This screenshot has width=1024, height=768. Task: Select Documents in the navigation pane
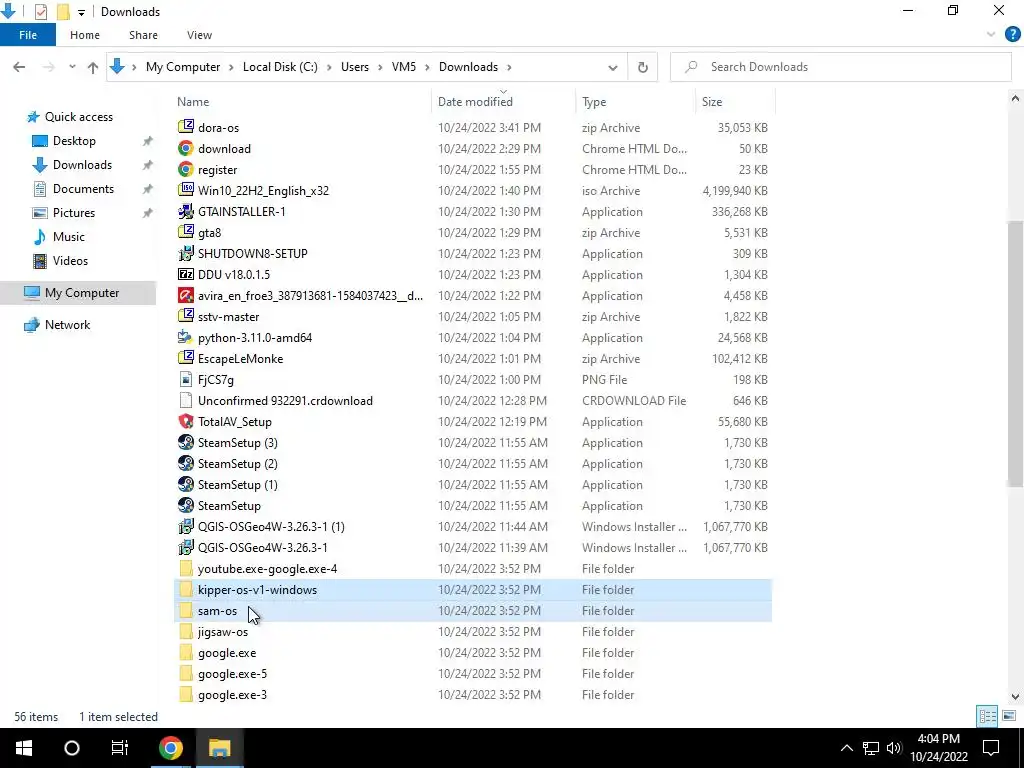click(x=83, y=189)
